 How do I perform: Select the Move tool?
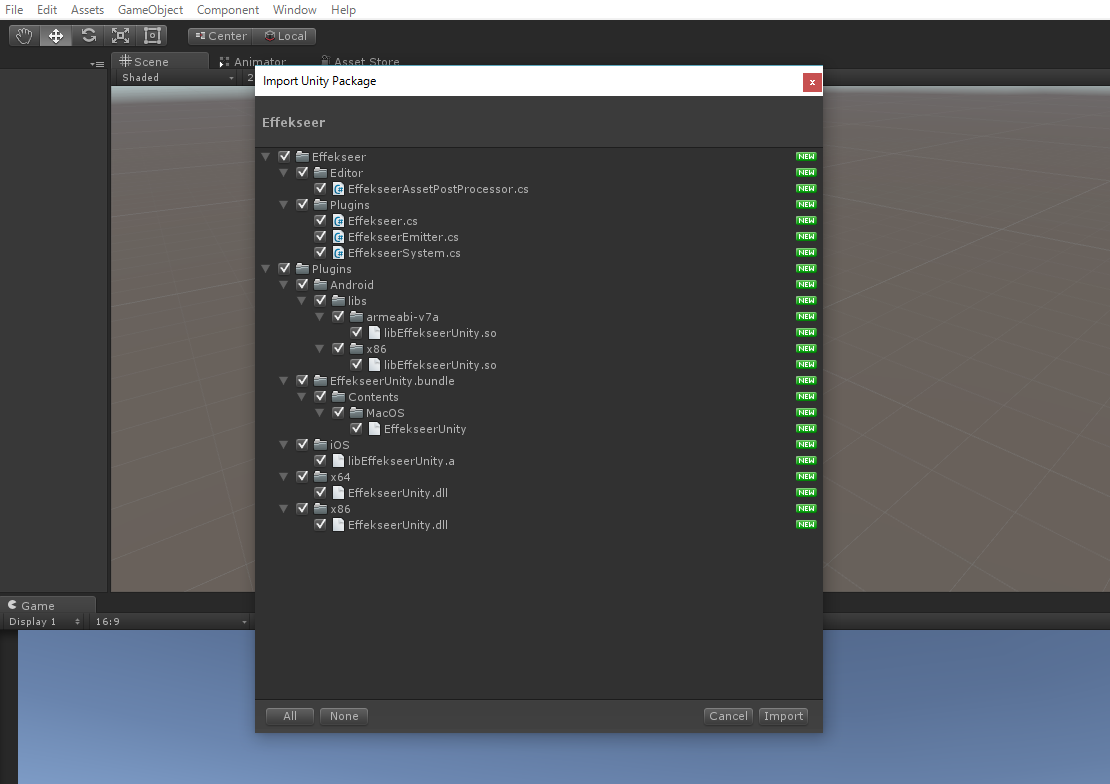55,35
